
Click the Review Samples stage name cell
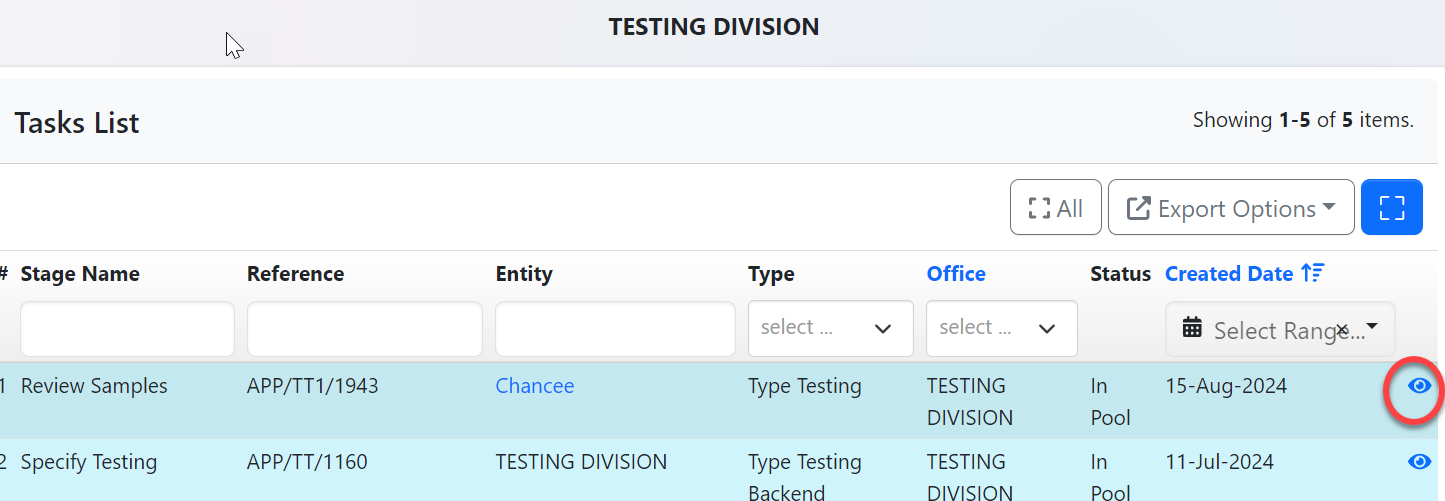pyautogui.click(x=94, y=386)
